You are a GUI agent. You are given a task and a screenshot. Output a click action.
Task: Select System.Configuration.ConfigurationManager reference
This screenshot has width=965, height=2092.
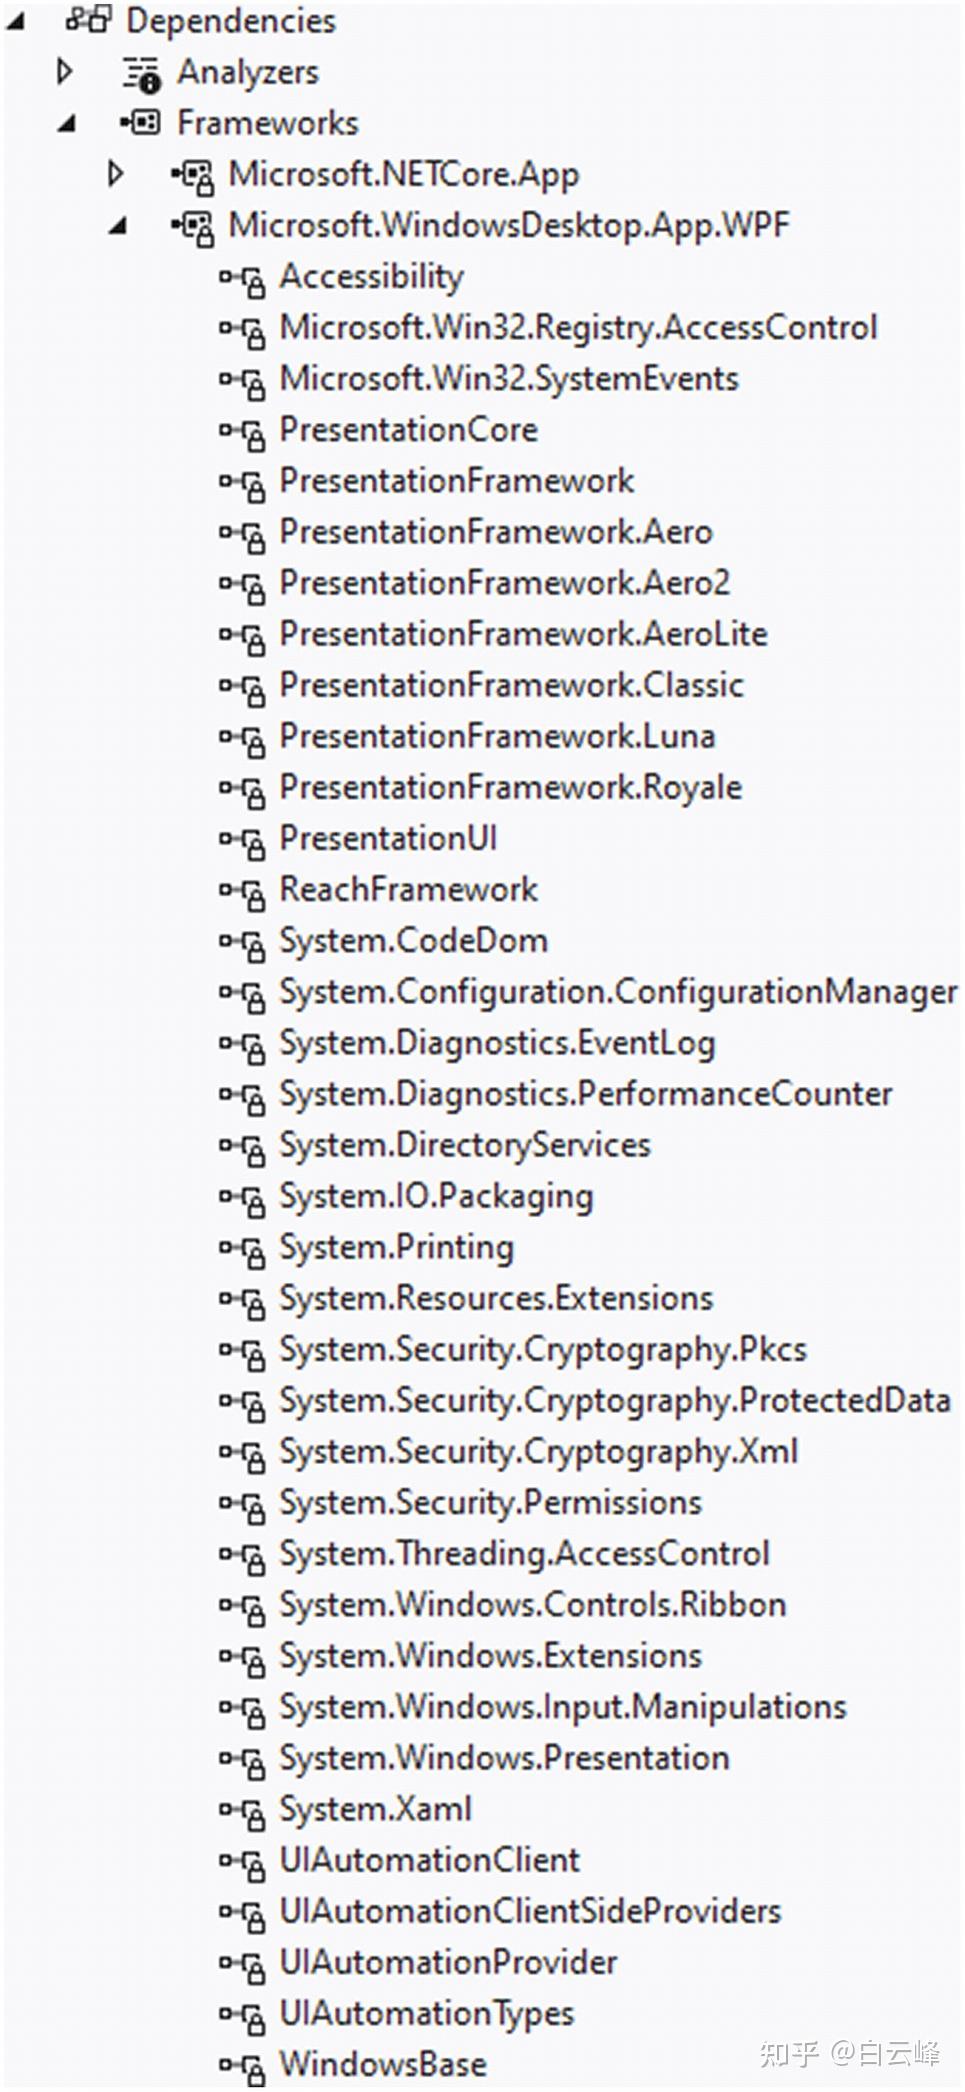pos(617,992)
